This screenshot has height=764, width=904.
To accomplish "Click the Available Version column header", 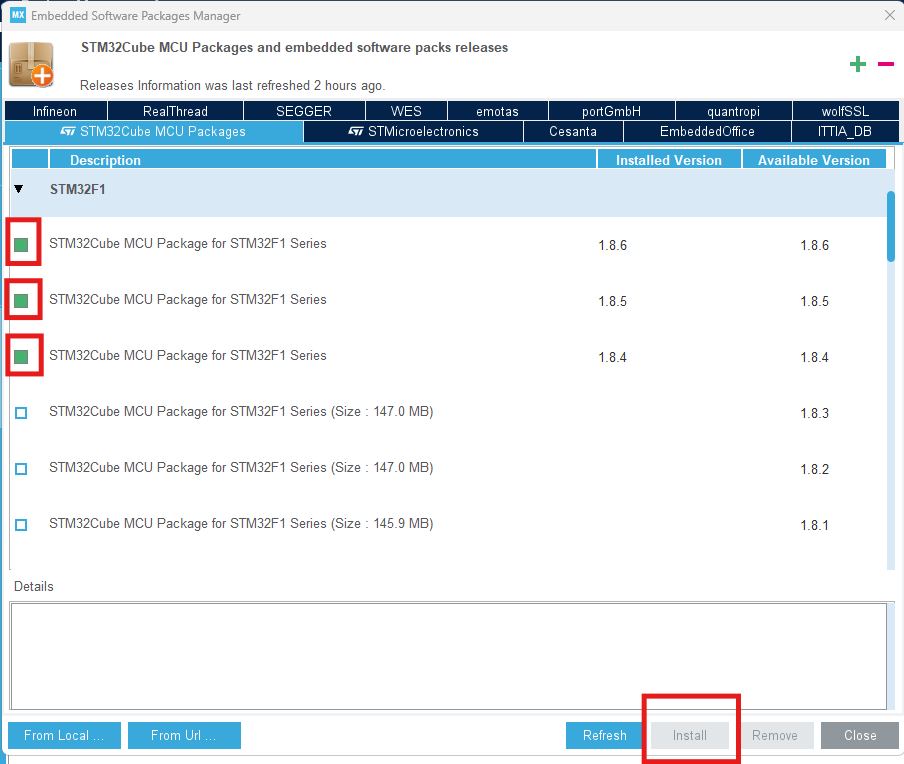I will (x=814, y=160).
